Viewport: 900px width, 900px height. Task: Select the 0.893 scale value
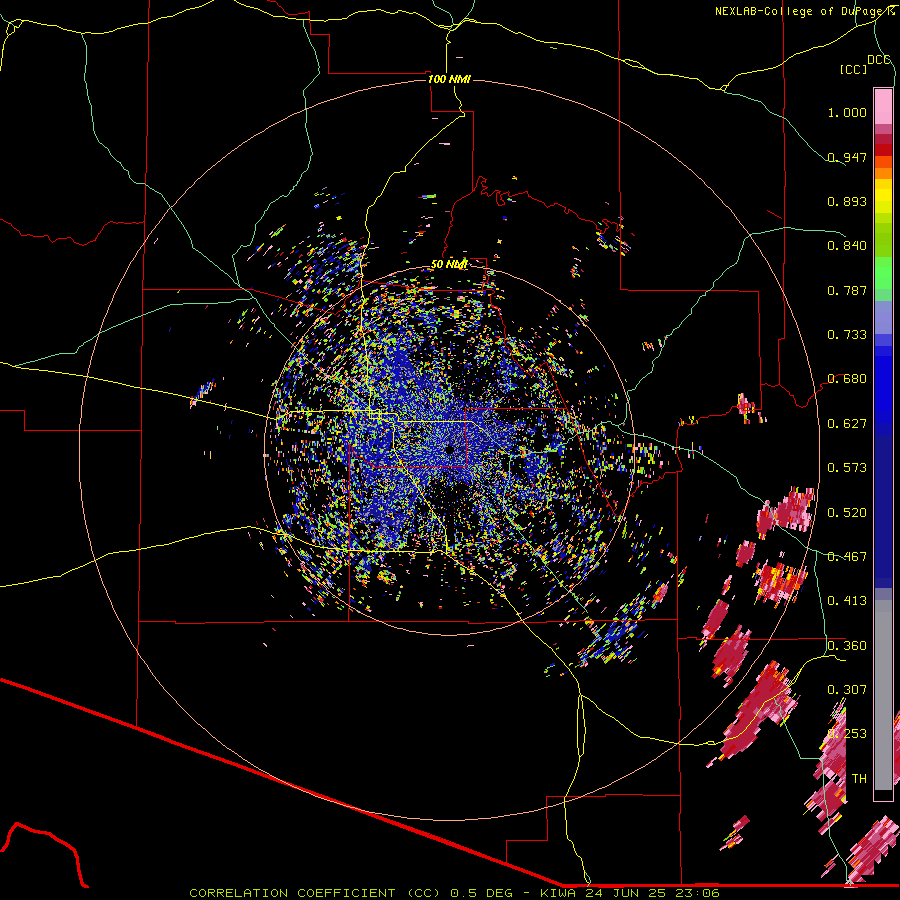tap(847, 201)
